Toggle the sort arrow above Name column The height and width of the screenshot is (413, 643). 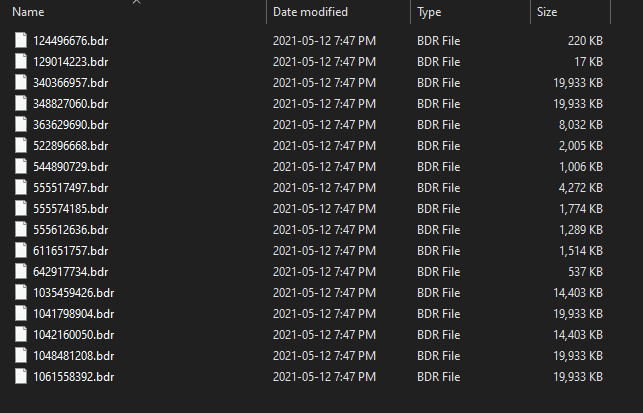coord(137,2)
